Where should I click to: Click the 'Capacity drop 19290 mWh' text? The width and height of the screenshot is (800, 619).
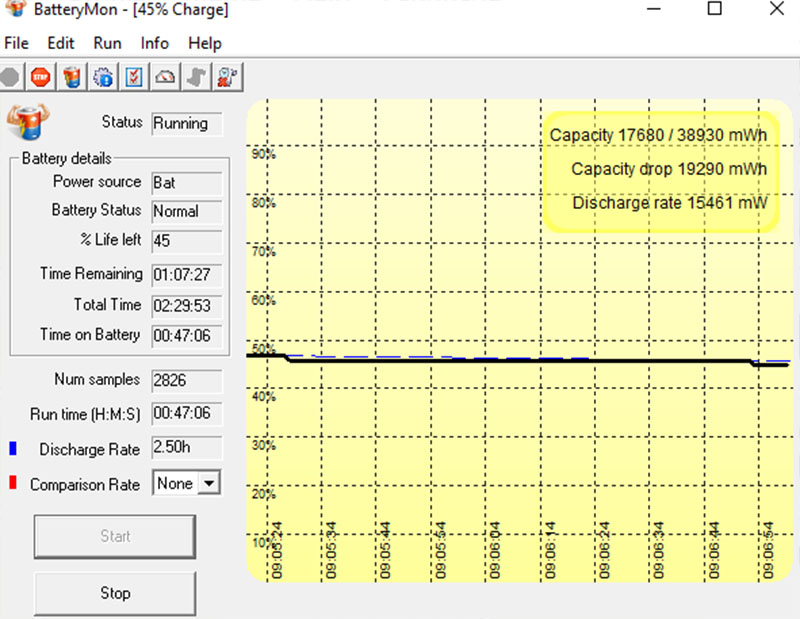pyautogui.click(x=669, y=169)
